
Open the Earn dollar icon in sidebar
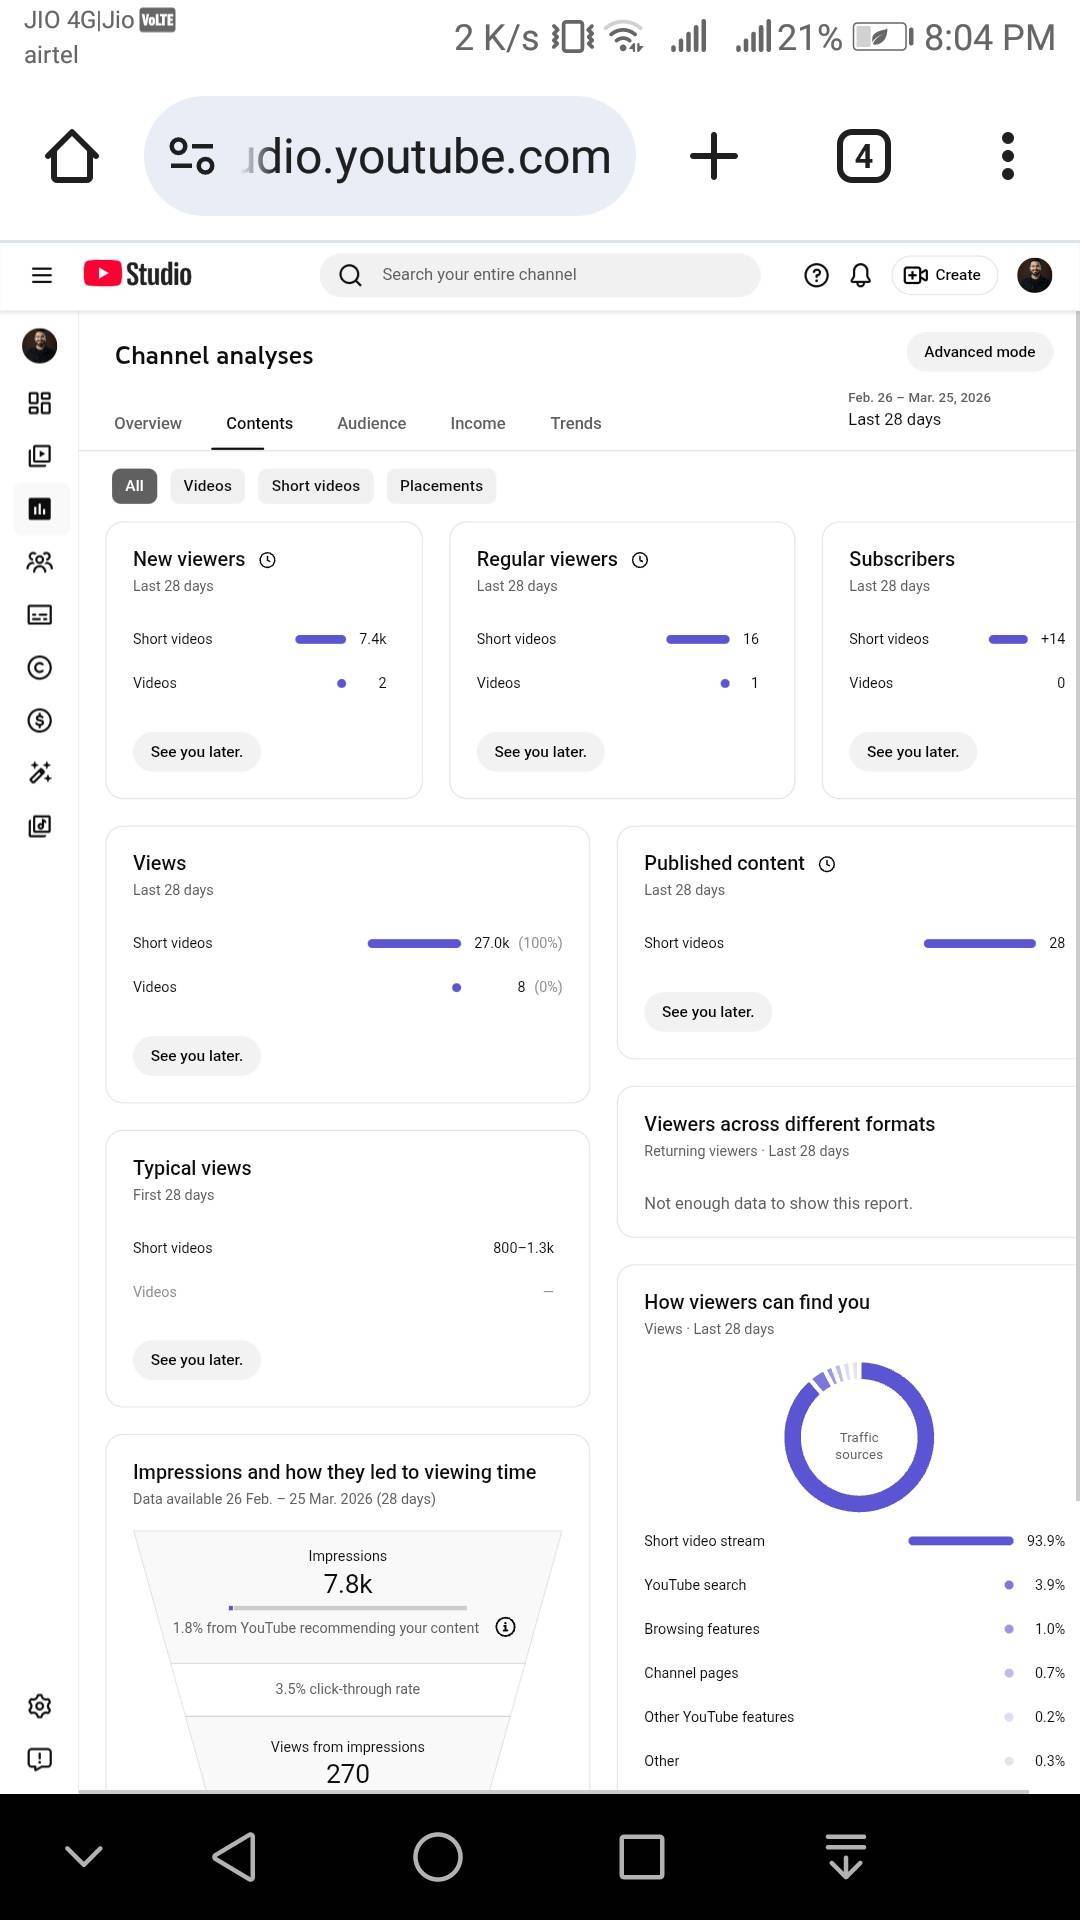point(39,721)
